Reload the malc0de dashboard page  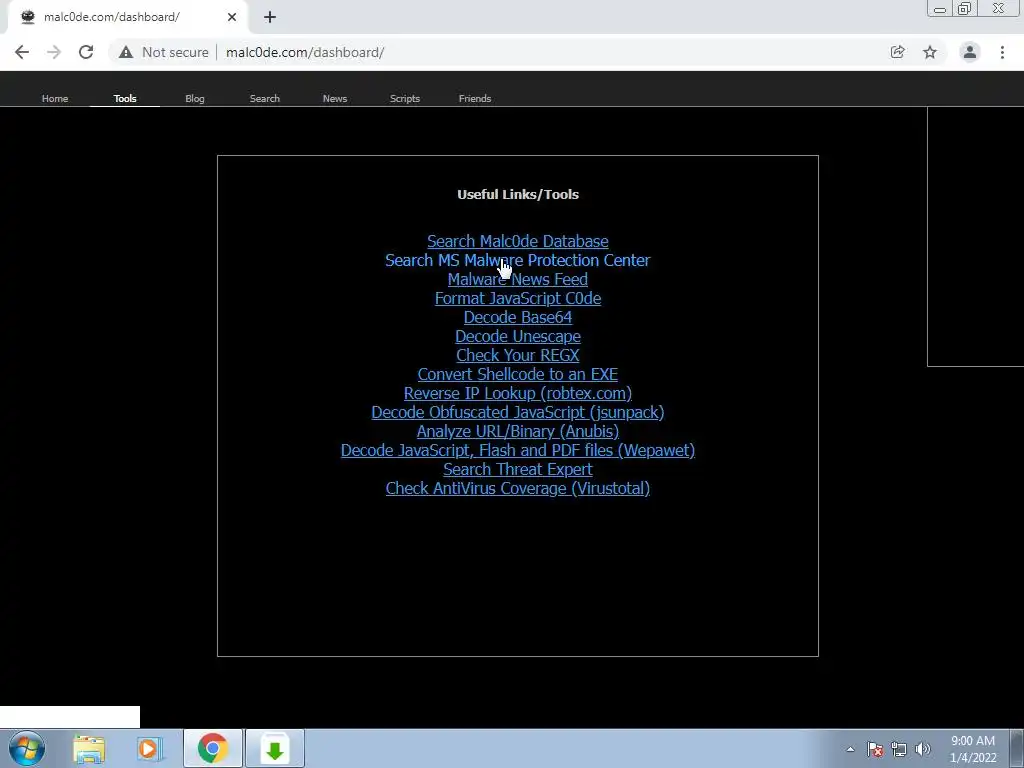pyautogui.click(x=86, y=52)
